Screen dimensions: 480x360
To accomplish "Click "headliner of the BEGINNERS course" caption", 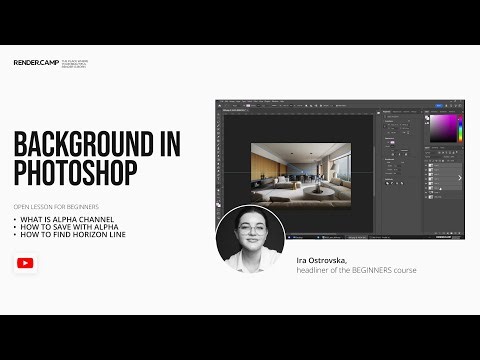I will tap(356, 270).
